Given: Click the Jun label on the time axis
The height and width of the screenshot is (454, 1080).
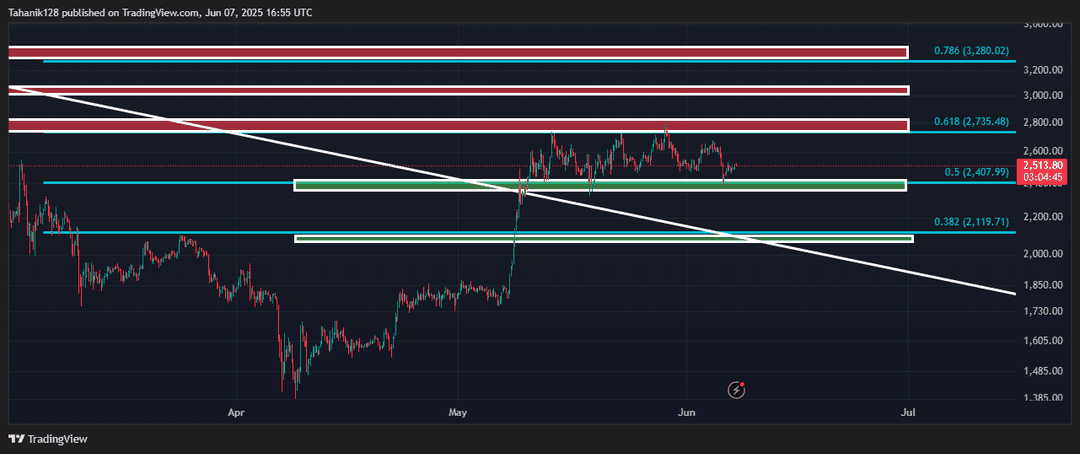Looking at the screenshot, I should 687,413.
